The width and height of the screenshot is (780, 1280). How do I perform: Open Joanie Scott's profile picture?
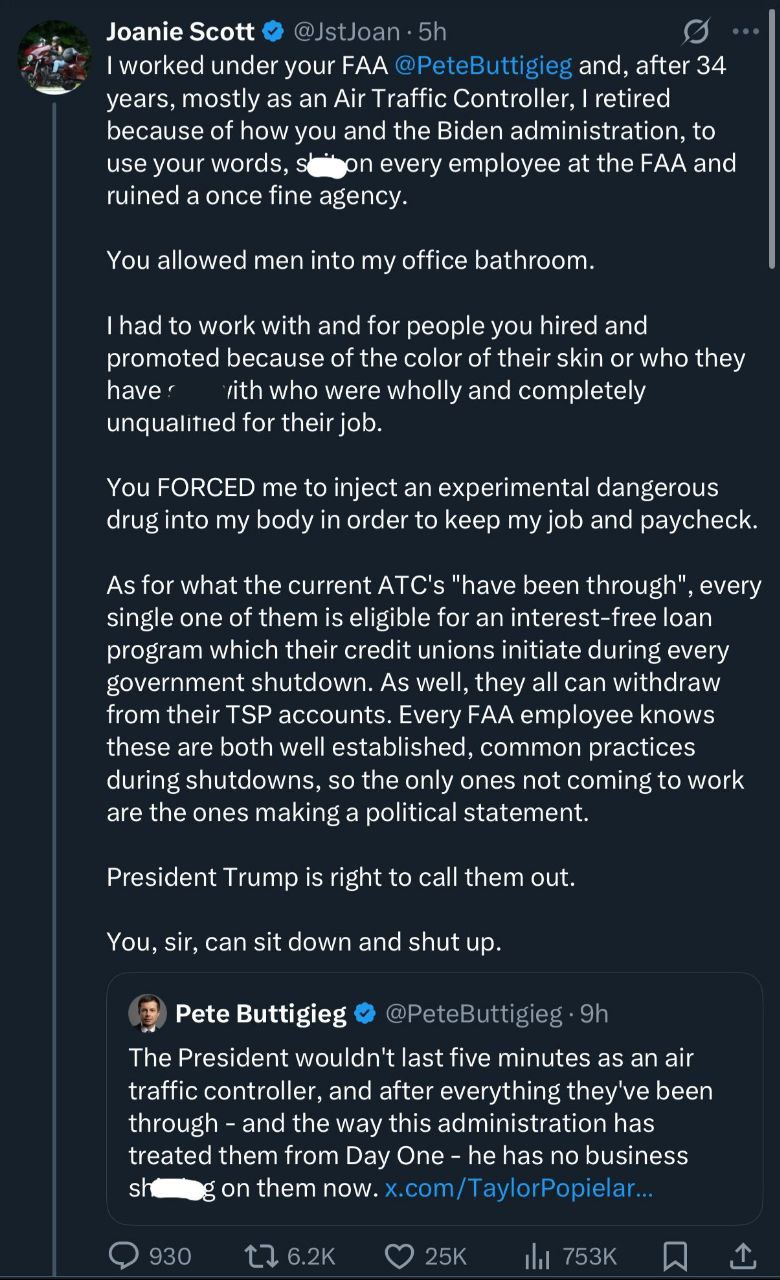click(x=54, y=57)
